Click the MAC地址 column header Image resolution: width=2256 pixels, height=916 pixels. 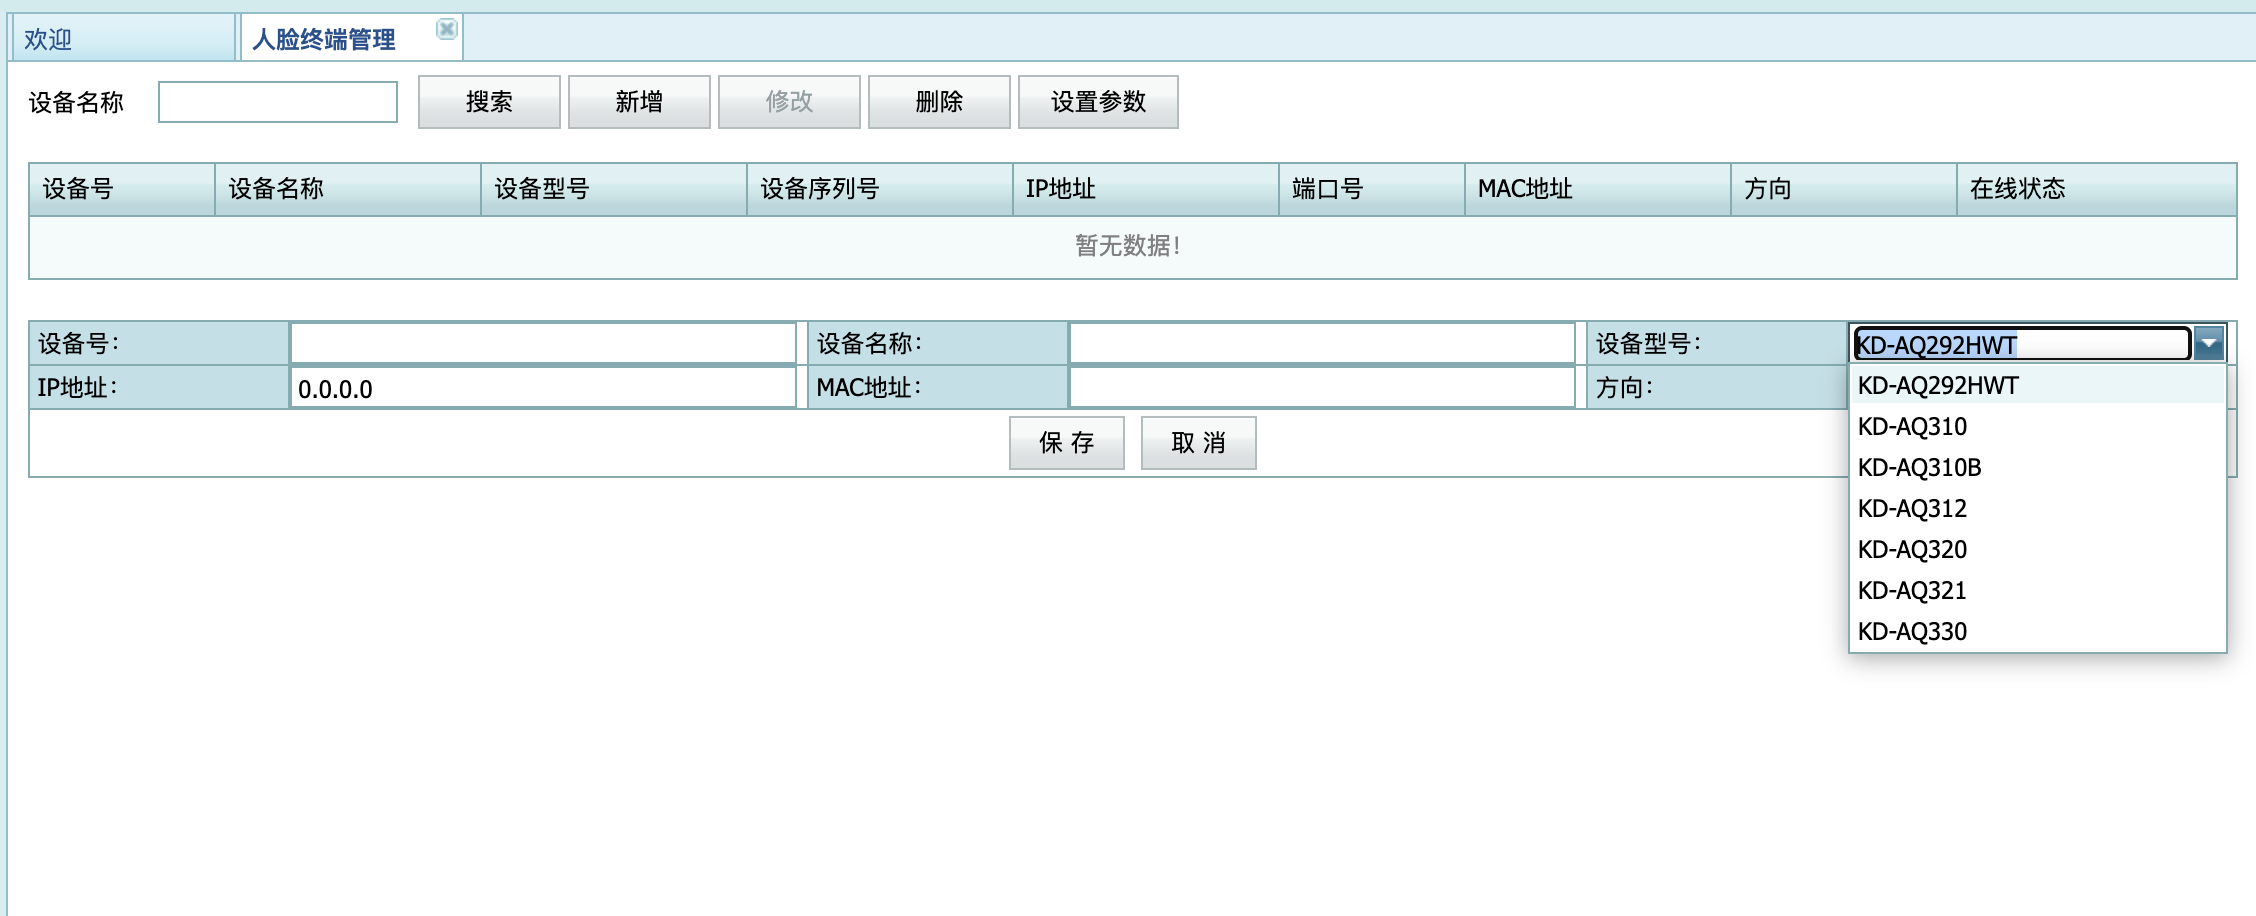tap(1598, 189)
